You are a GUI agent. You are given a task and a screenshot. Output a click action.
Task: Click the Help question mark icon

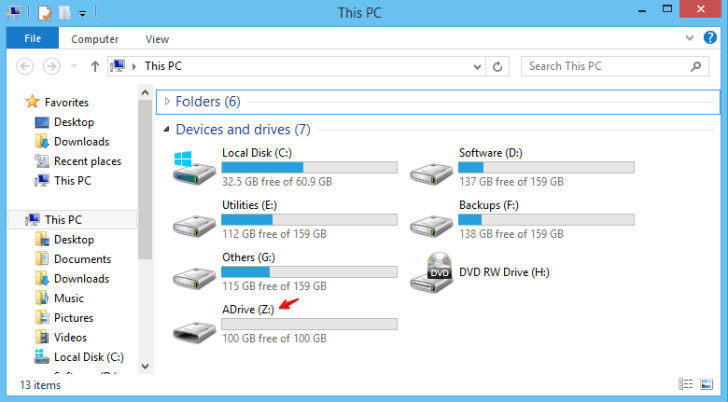(711, 38)
